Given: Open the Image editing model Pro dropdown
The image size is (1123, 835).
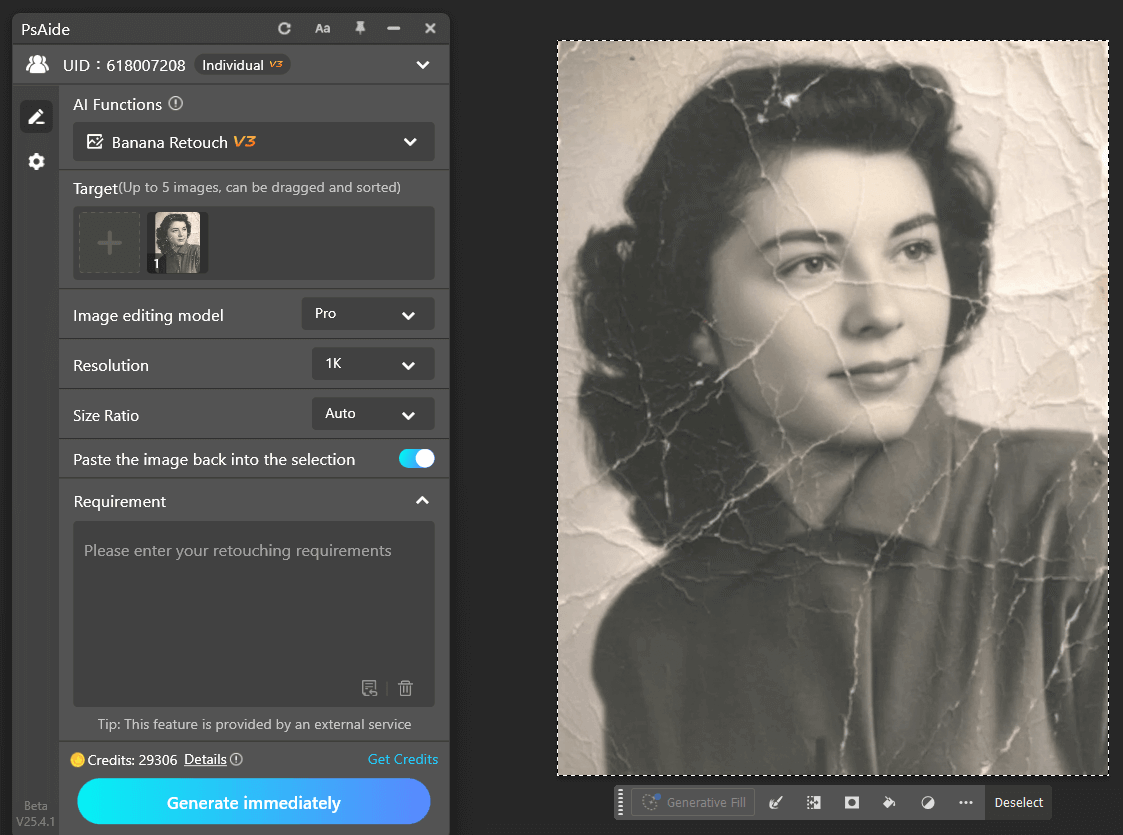Looking at the screenshot, I should click(x=367, y=313).
